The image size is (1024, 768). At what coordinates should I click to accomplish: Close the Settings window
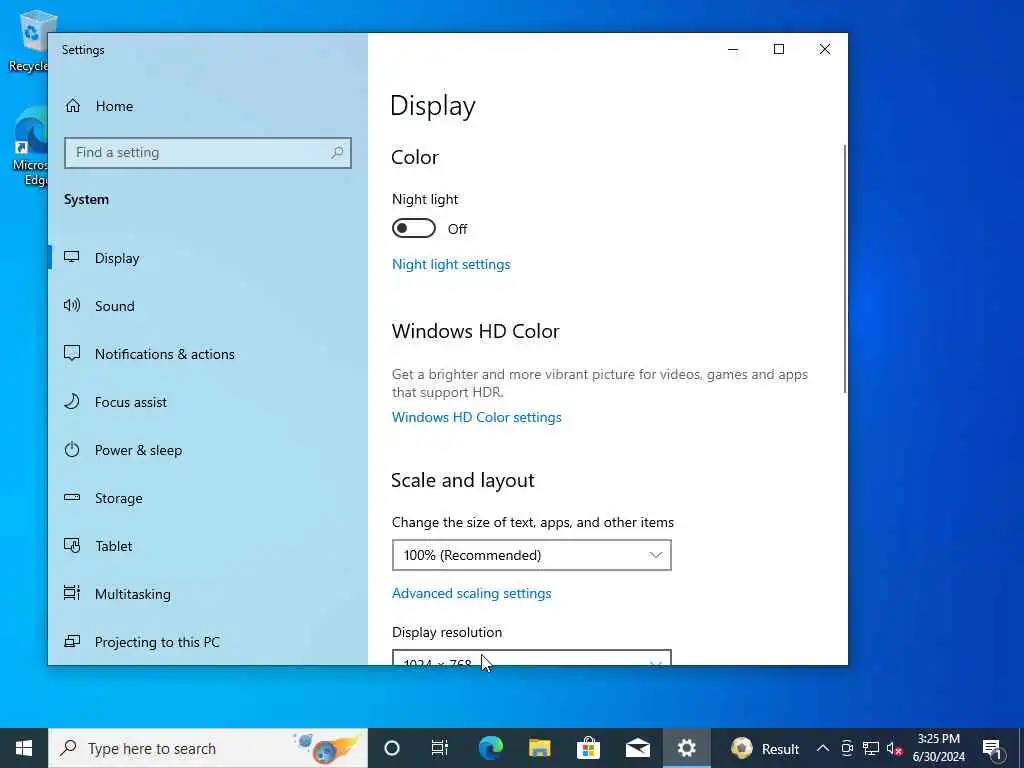tap(825, 50)
